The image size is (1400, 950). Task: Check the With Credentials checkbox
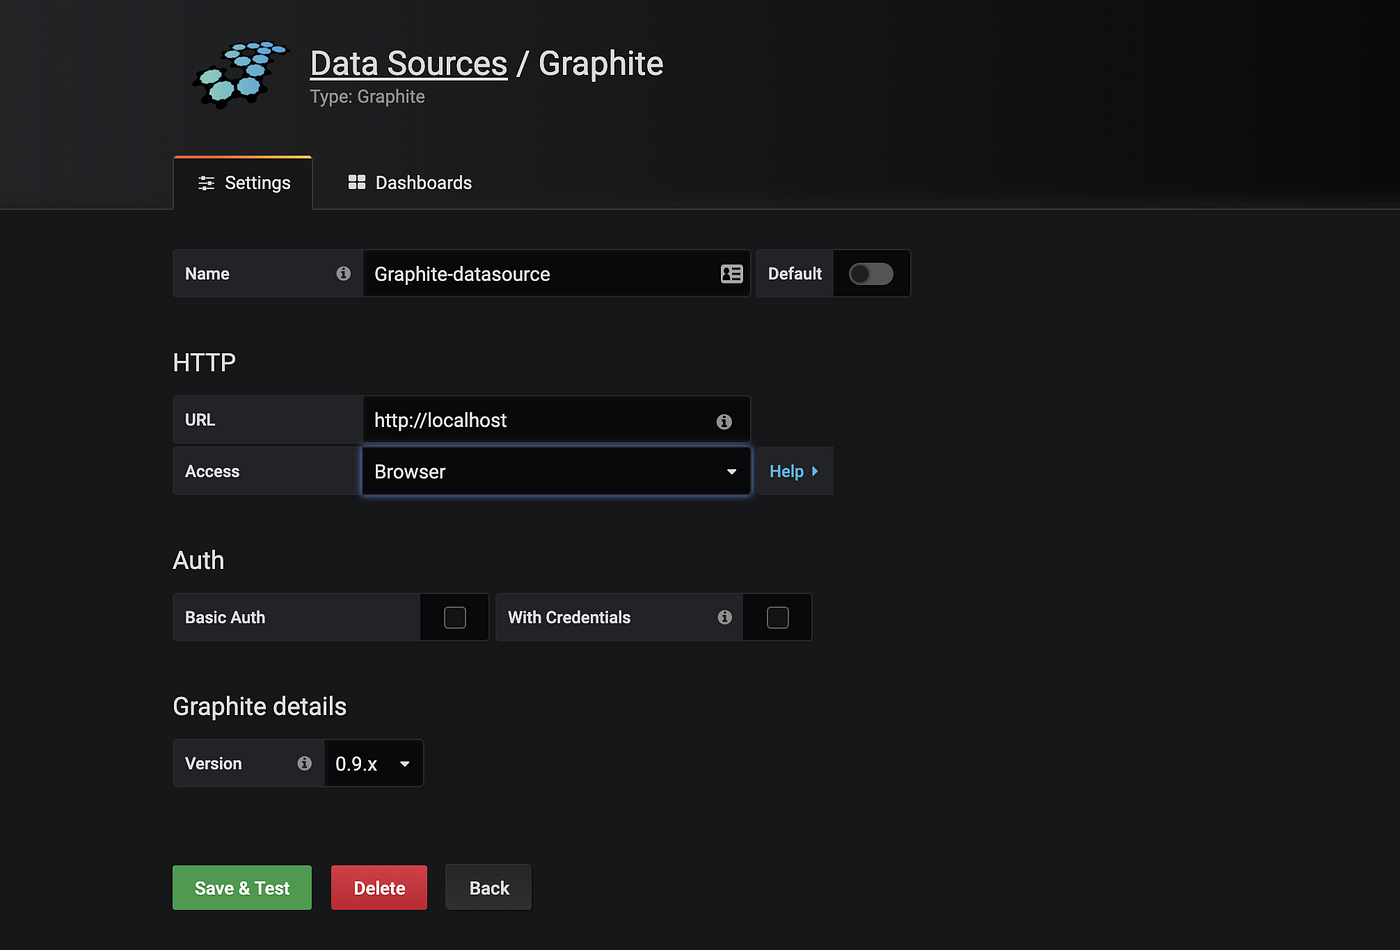click(x=778, y=618)
